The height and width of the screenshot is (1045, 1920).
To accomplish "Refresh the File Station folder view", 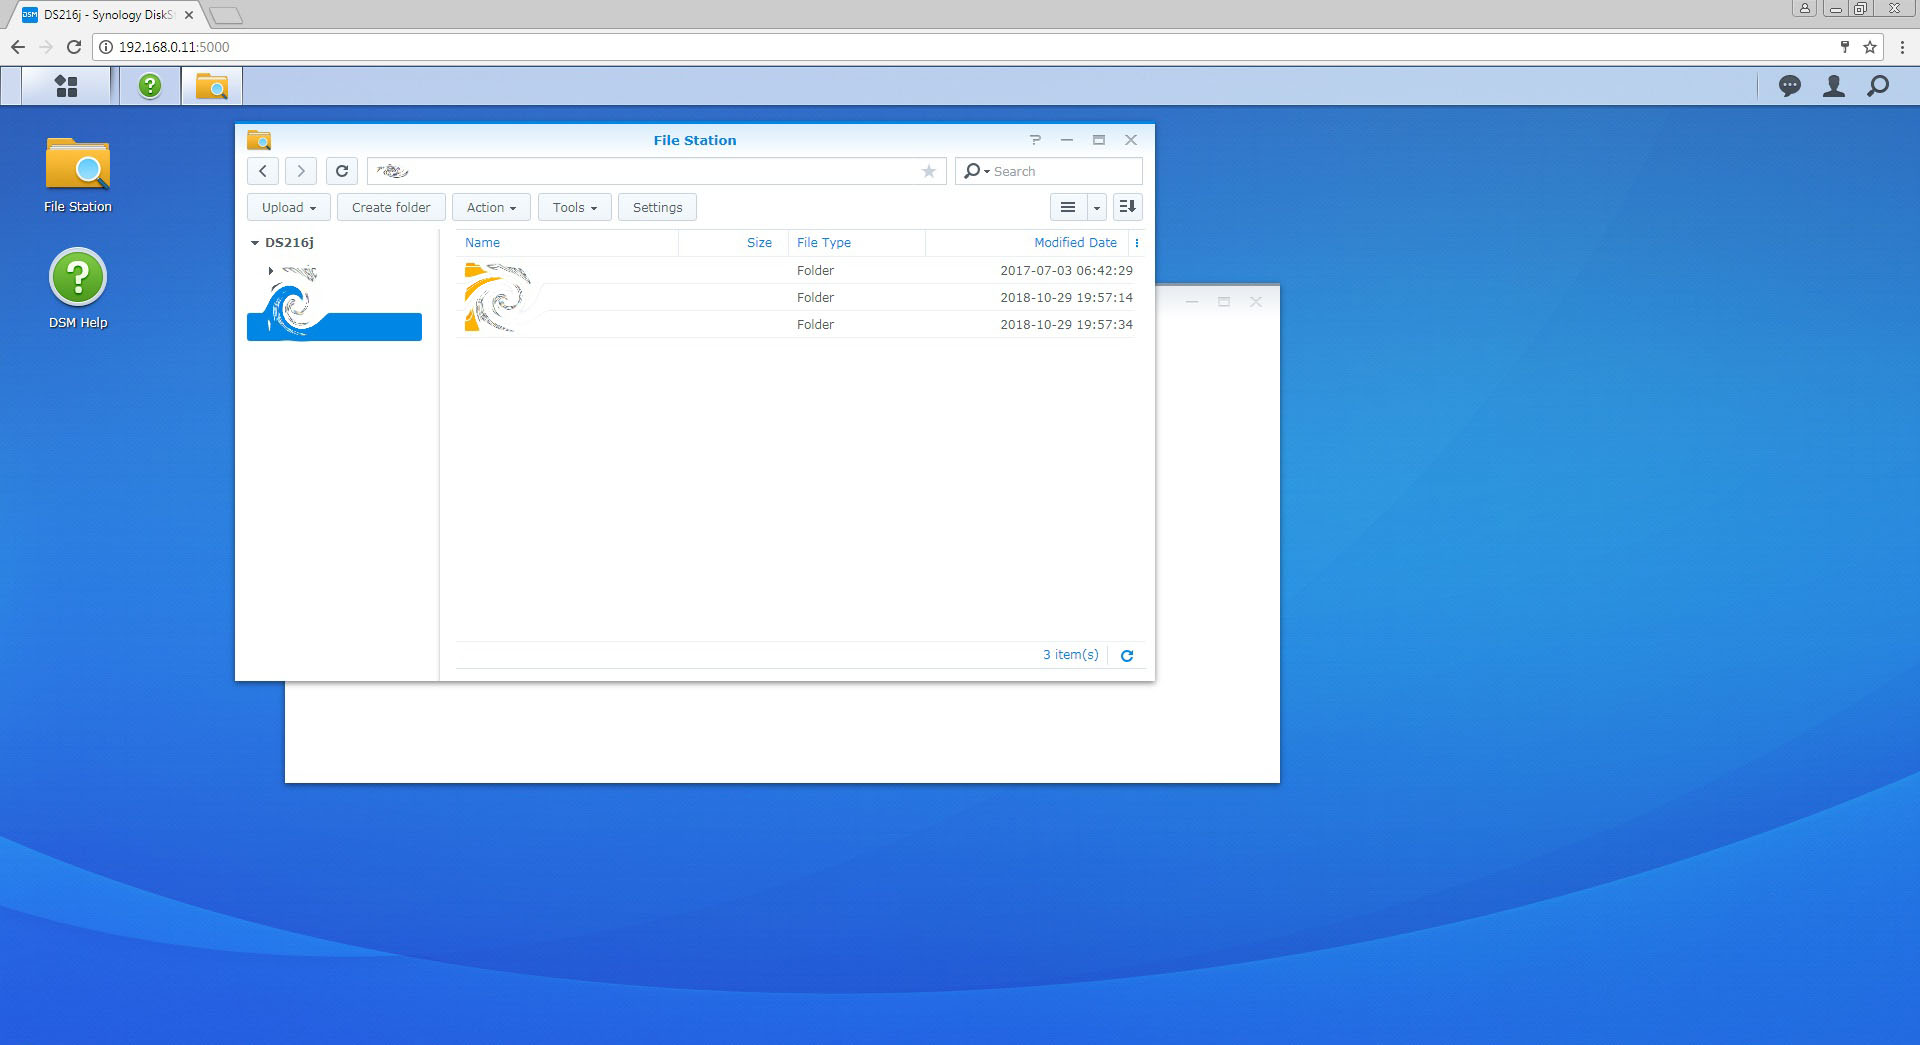I will [x=342, y=171].
